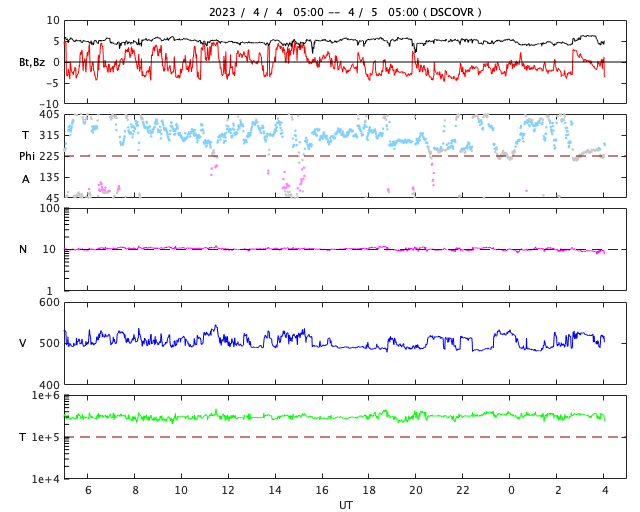This screenshot has height=512, width=640.
Task: Click the UT label below the time axis
Action: click(345, 505)
